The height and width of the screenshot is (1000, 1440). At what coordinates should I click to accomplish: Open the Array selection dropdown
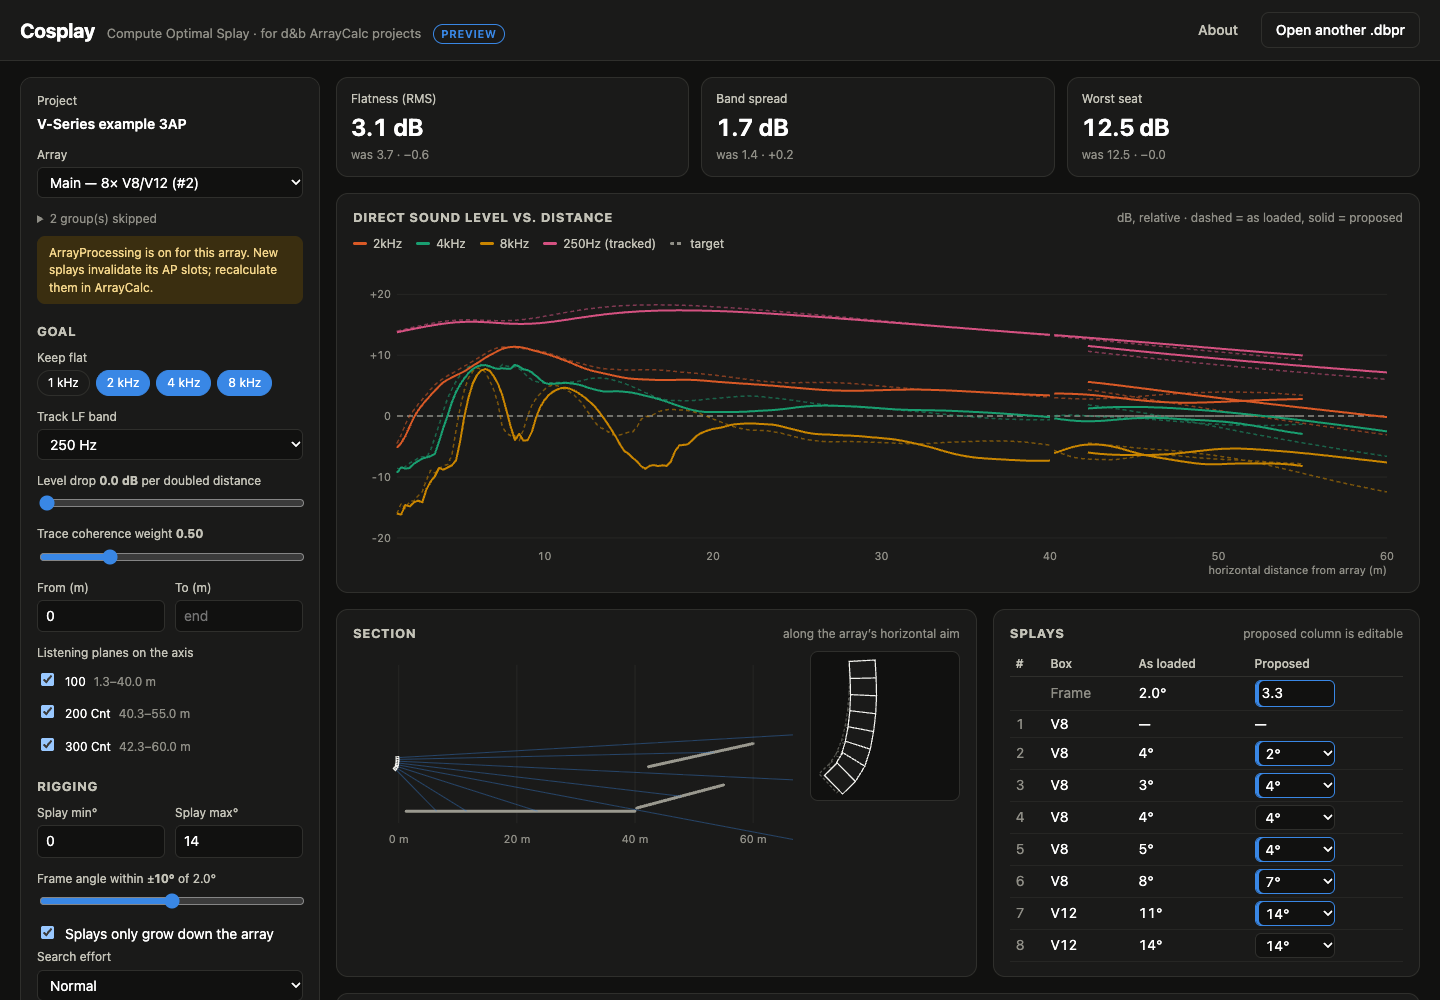(x=170, y=183)
